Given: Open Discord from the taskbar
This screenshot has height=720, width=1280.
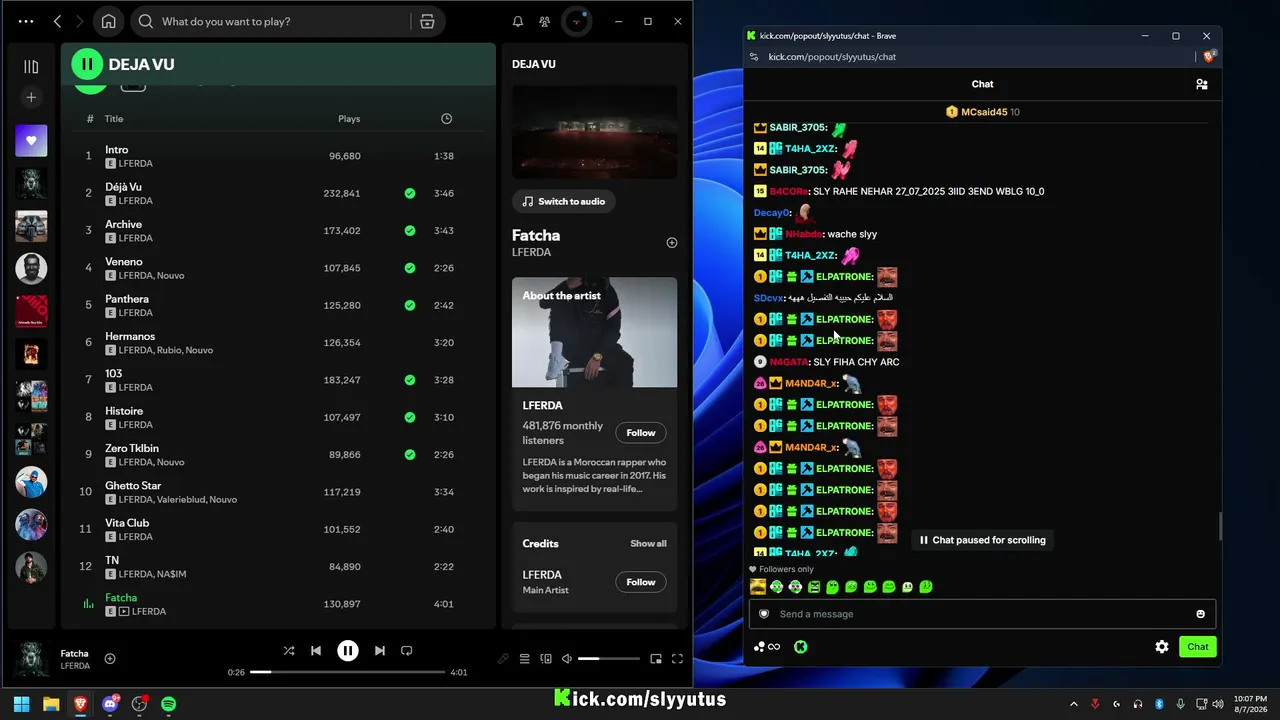Looking at the screenshot, I should 110,704.
